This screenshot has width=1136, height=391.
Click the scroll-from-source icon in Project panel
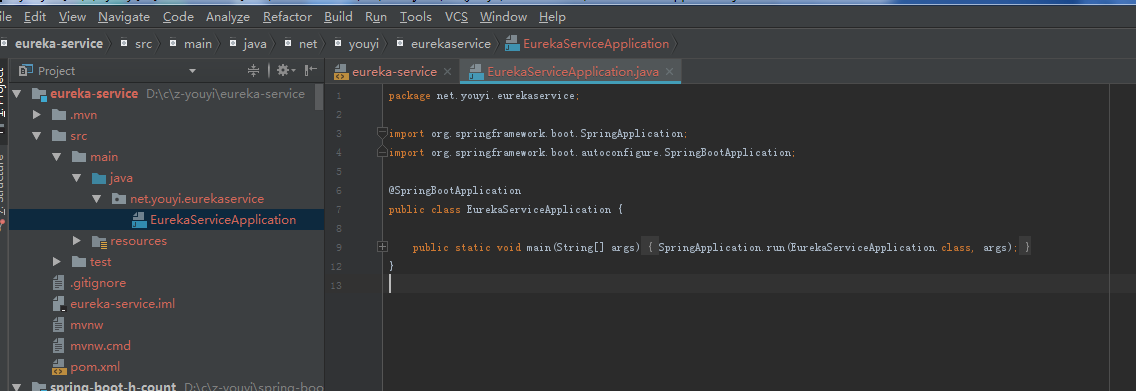(254, 70)
